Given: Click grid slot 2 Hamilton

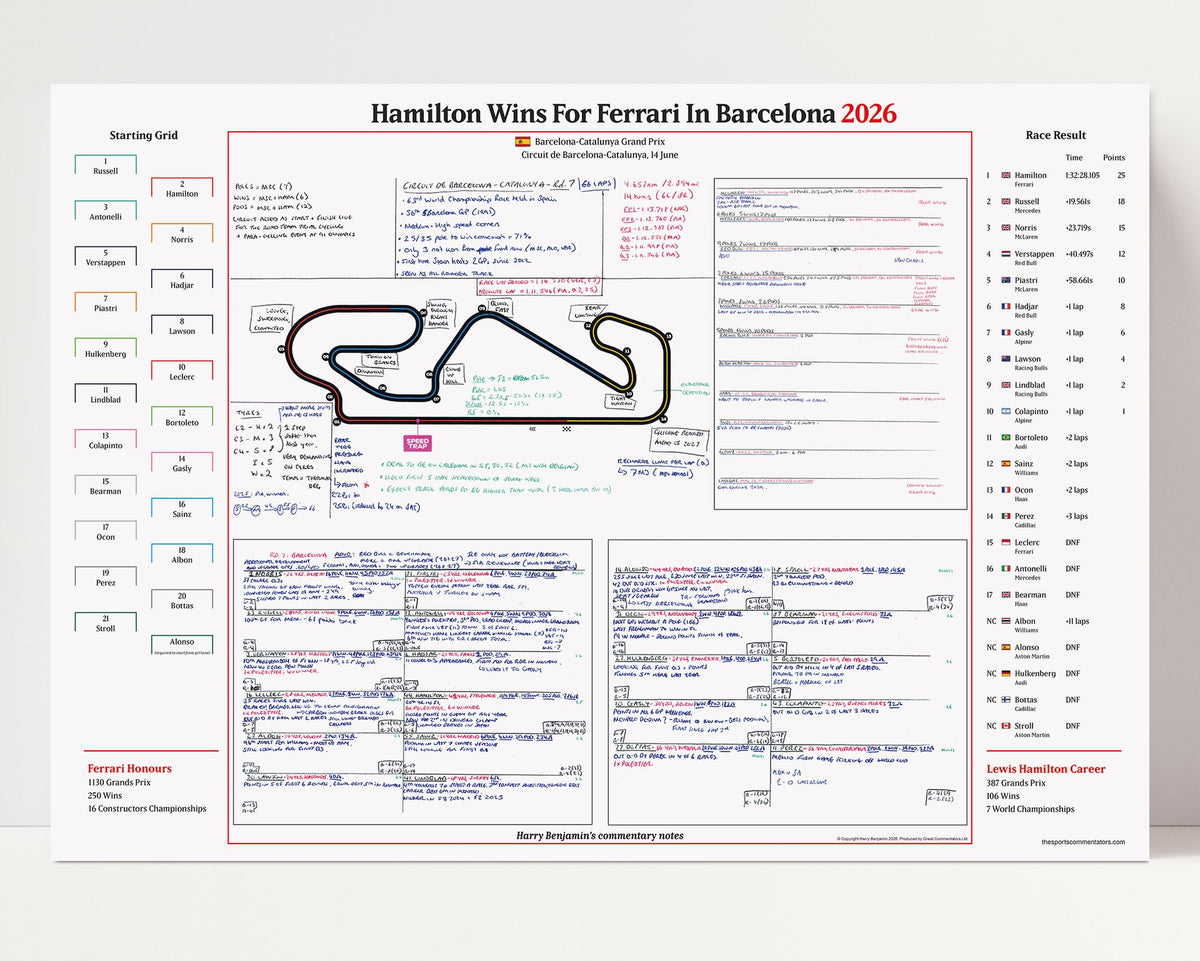Looking at the screenshot, I should [x=182, y=189].
